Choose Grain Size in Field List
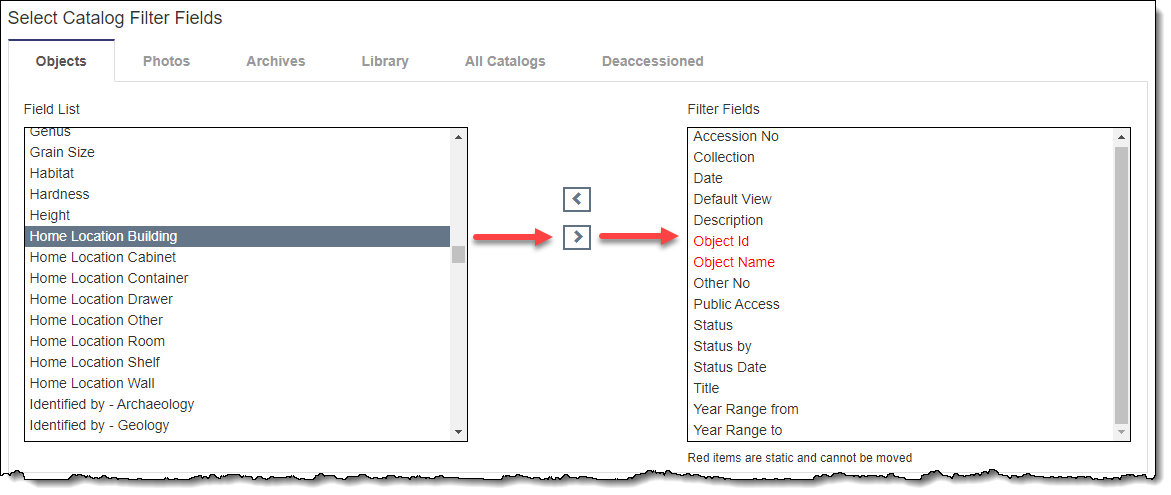 (62, 152)
